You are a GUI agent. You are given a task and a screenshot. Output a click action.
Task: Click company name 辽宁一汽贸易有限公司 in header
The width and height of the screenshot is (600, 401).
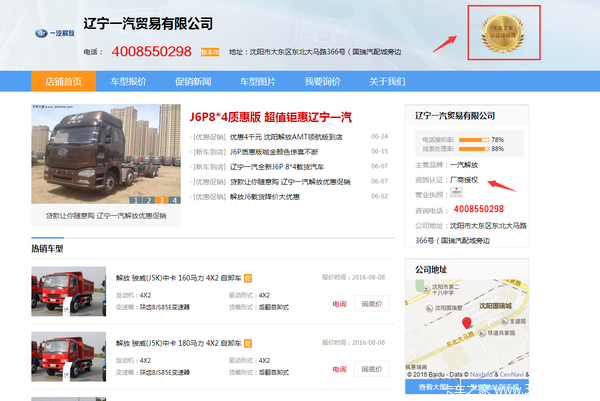[148, 23]
